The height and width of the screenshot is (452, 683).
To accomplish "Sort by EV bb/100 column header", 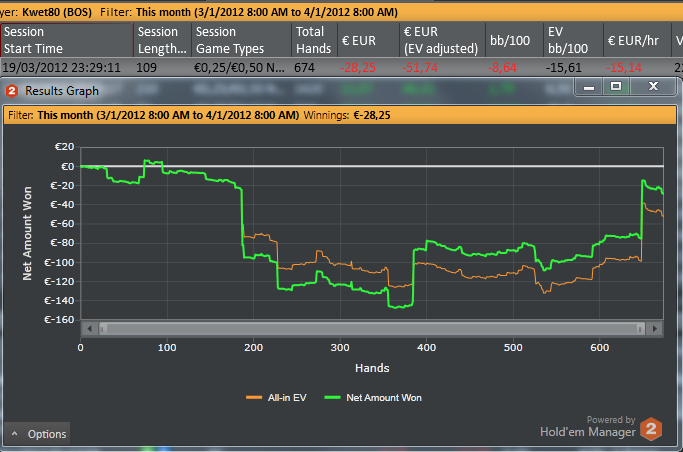I will coord(573,40).
